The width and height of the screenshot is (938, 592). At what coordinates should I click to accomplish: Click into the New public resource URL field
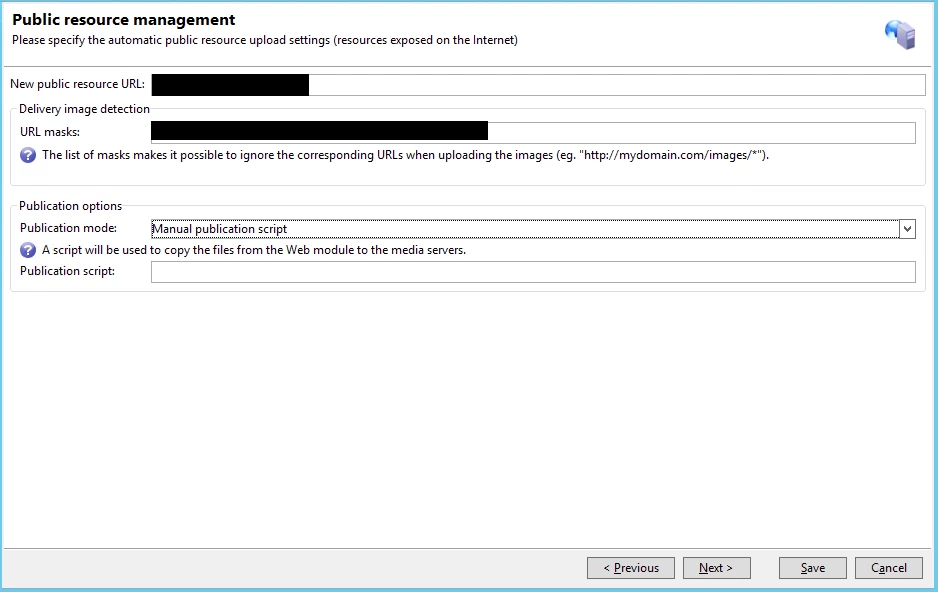(538, 84)
